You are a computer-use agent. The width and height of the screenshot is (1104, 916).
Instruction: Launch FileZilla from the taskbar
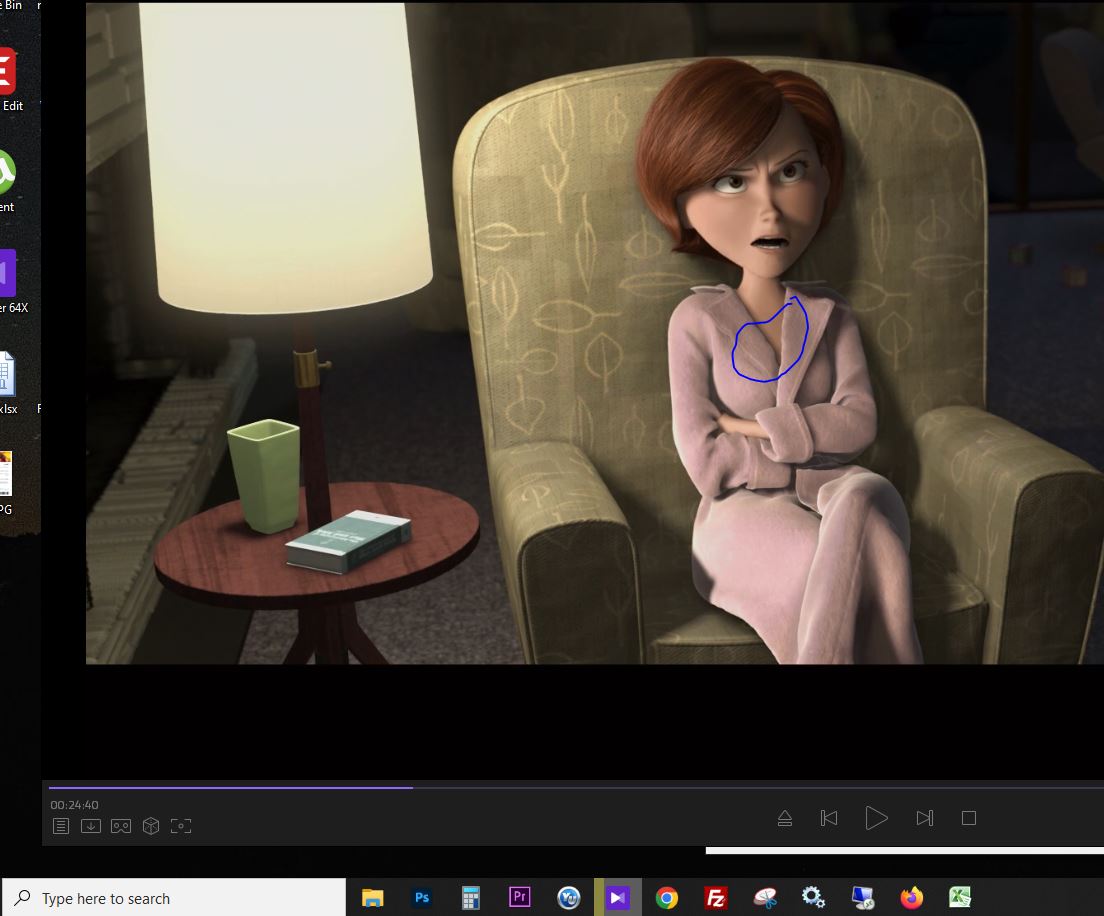tap(715, 898)
